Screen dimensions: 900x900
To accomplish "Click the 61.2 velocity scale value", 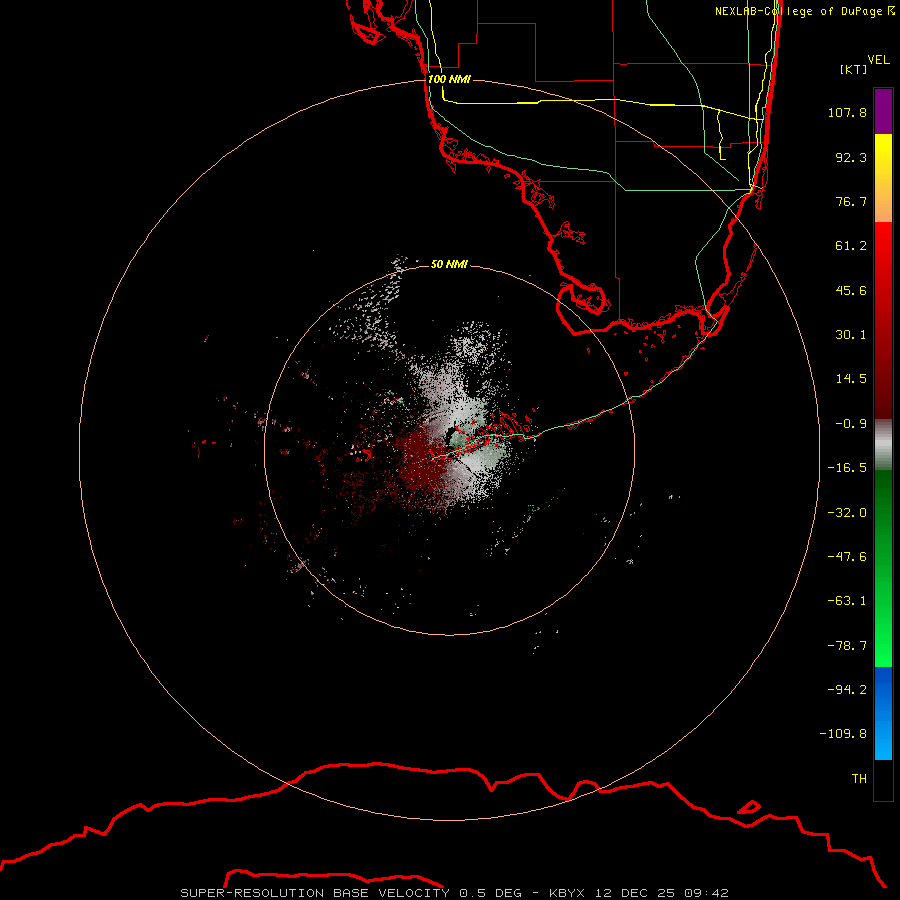I will tap(851, 246).
